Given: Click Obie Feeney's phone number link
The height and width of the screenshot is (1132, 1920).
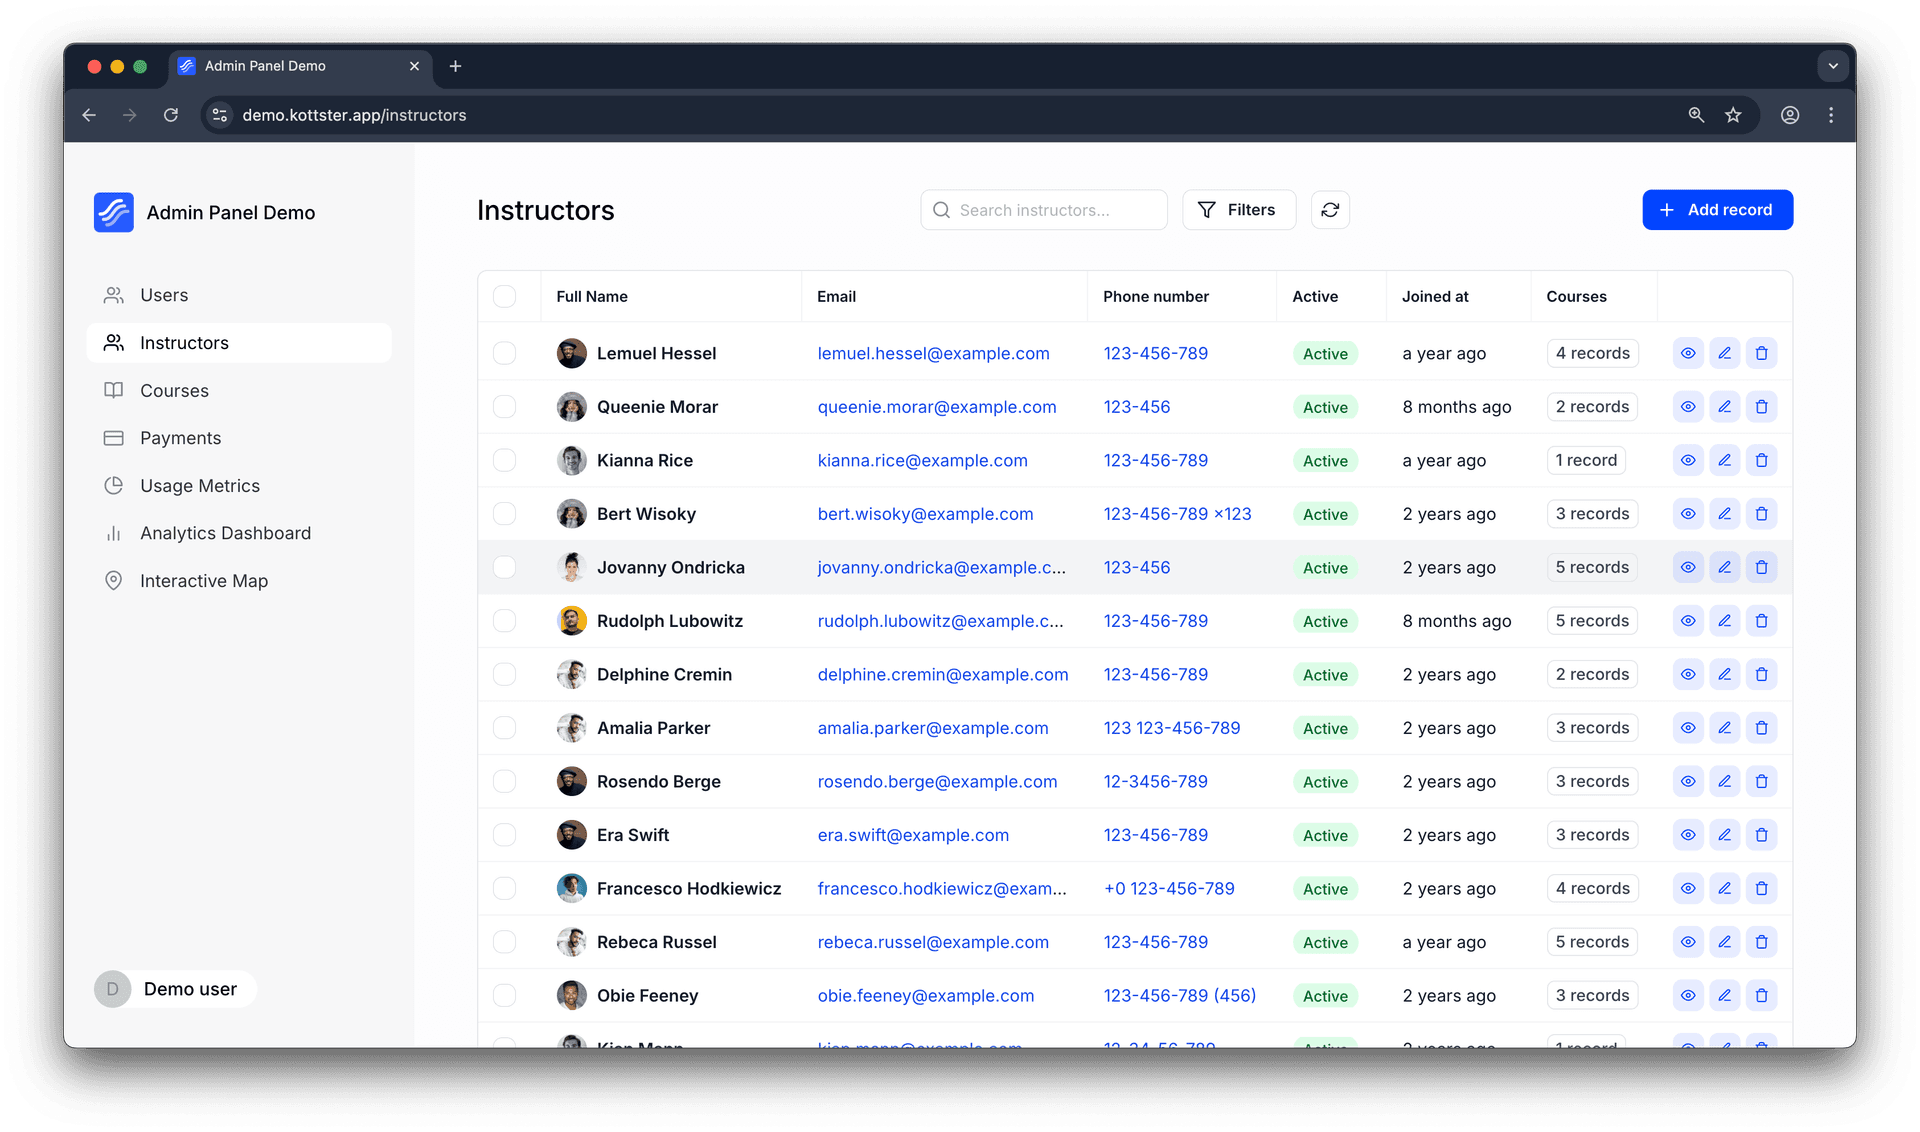Looking at the screenshot, I should [1179, 995].
